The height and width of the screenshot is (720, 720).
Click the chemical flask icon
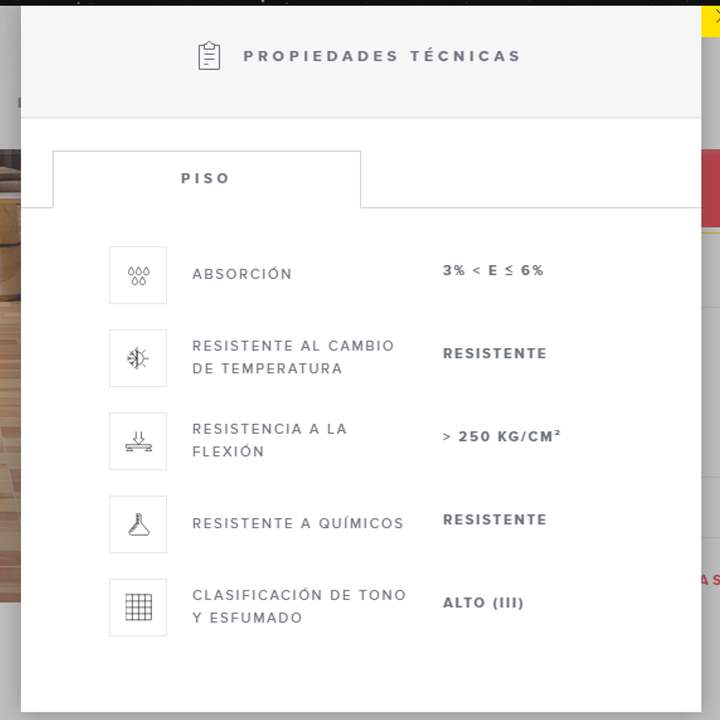[138, 524]
